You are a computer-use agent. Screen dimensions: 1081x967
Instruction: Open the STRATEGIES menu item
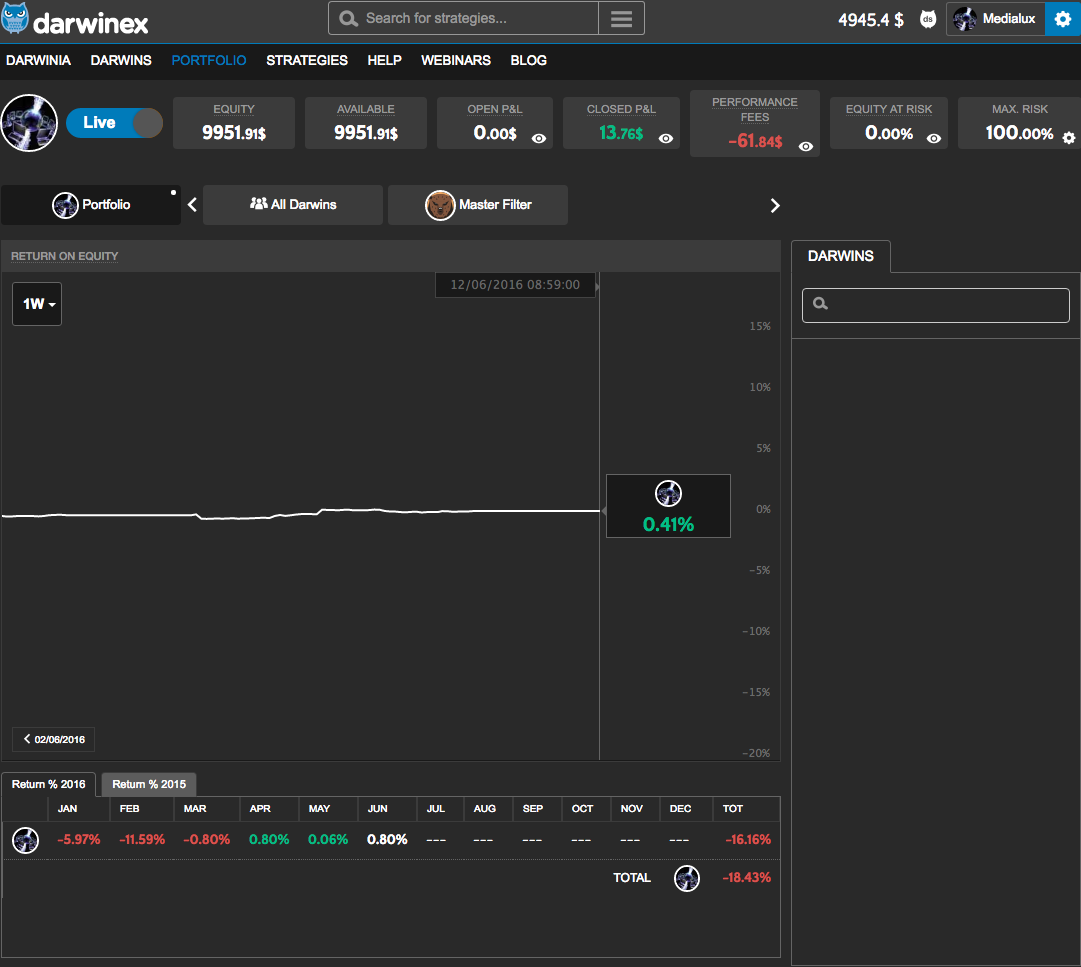click(306, 60)
